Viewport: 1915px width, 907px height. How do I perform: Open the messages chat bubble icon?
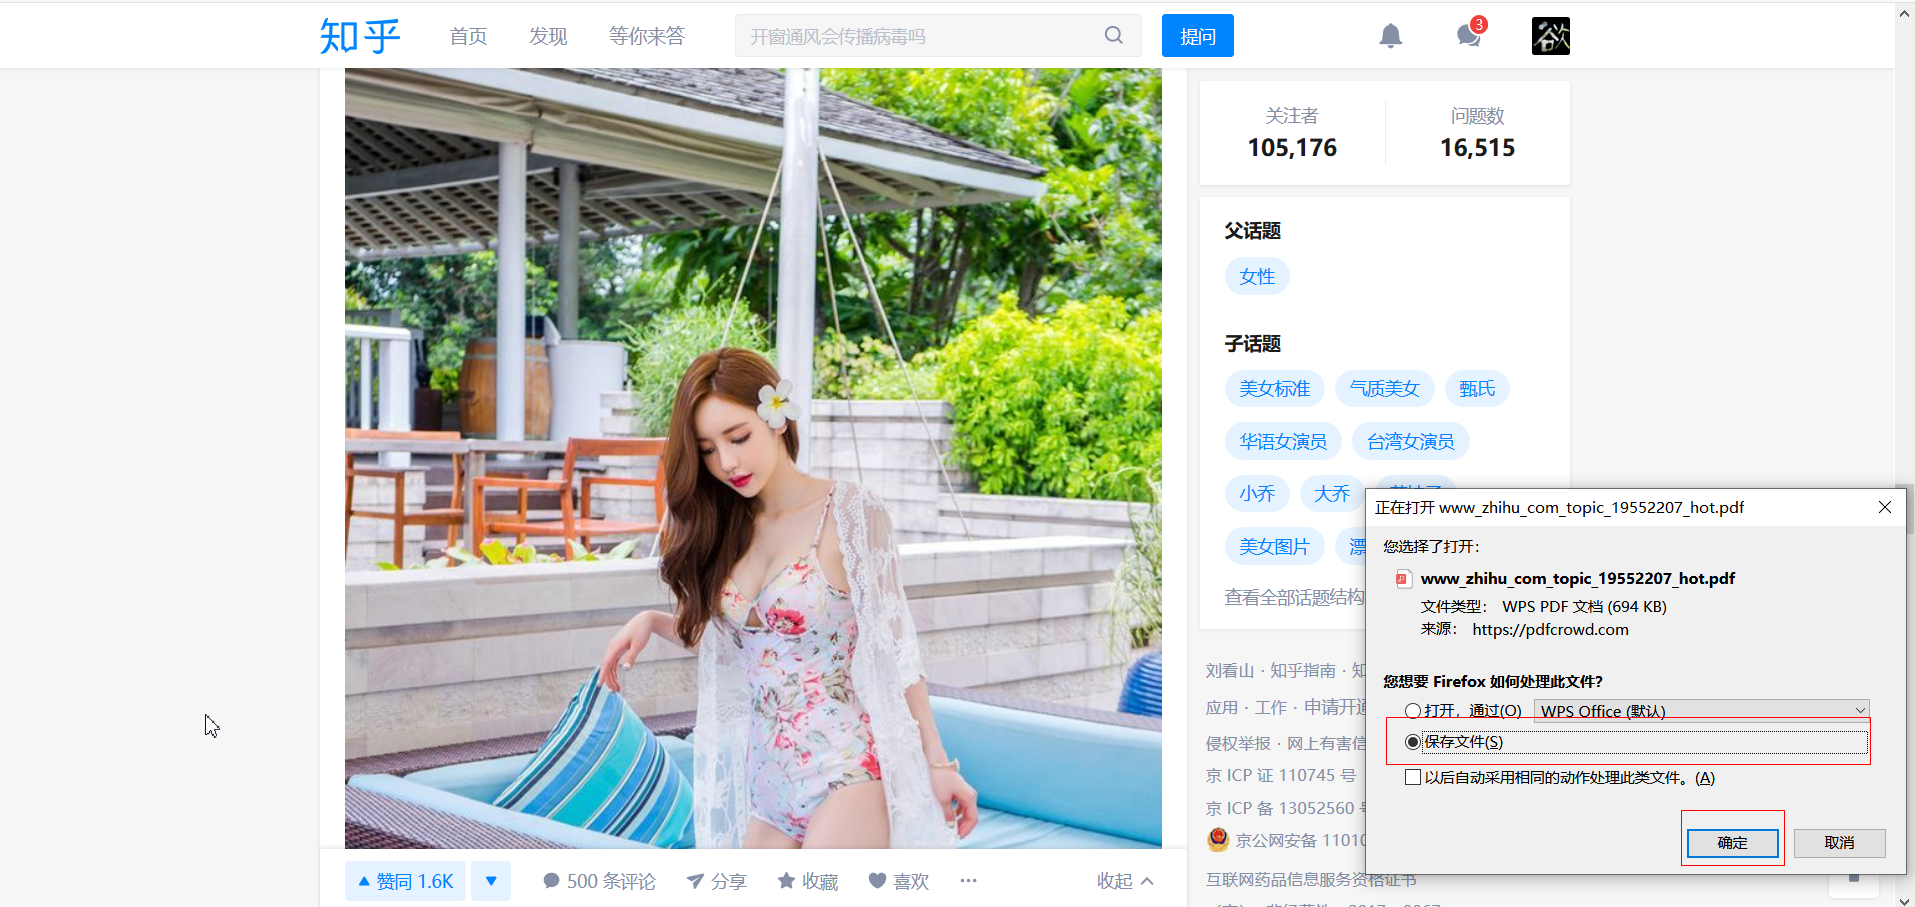tap(1468, 36)
